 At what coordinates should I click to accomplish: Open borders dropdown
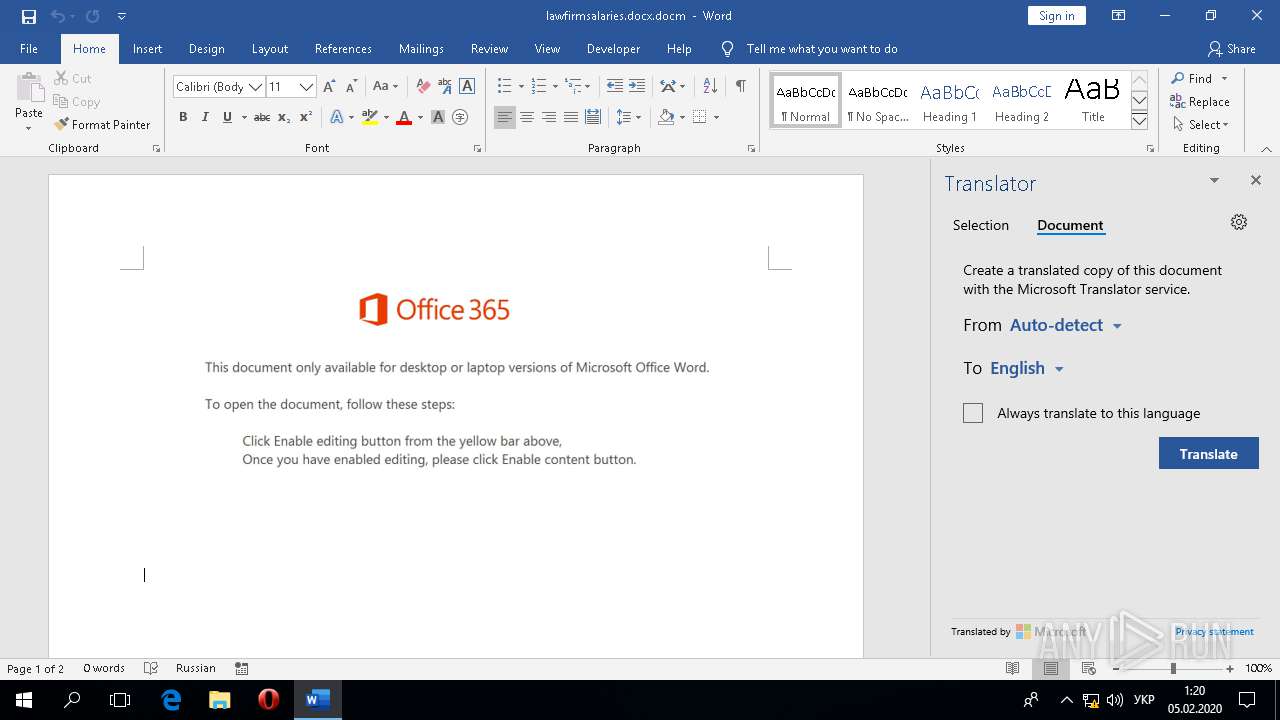coord(716,117)
